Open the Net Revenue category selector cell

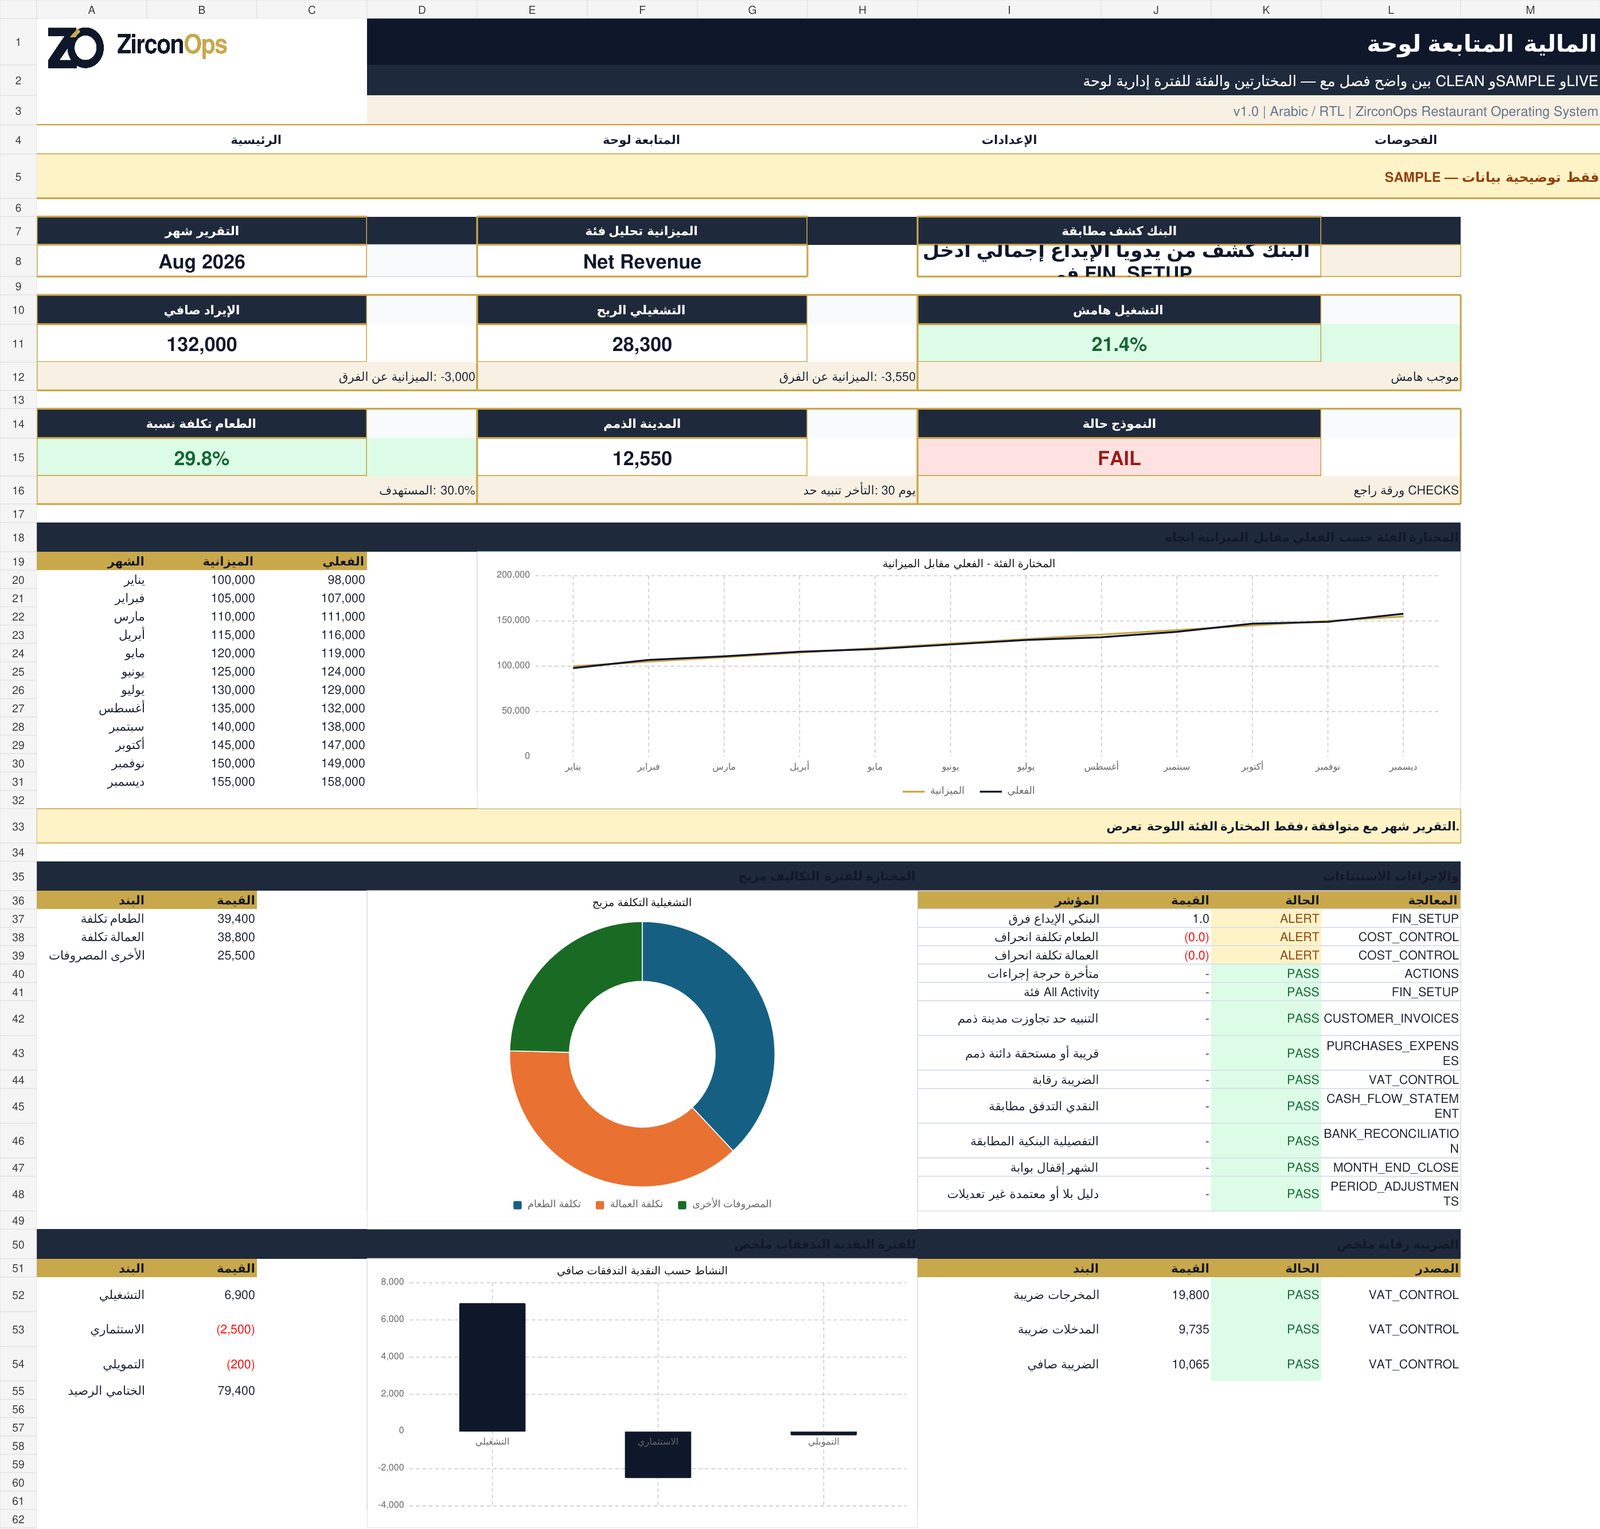(642, 262)
